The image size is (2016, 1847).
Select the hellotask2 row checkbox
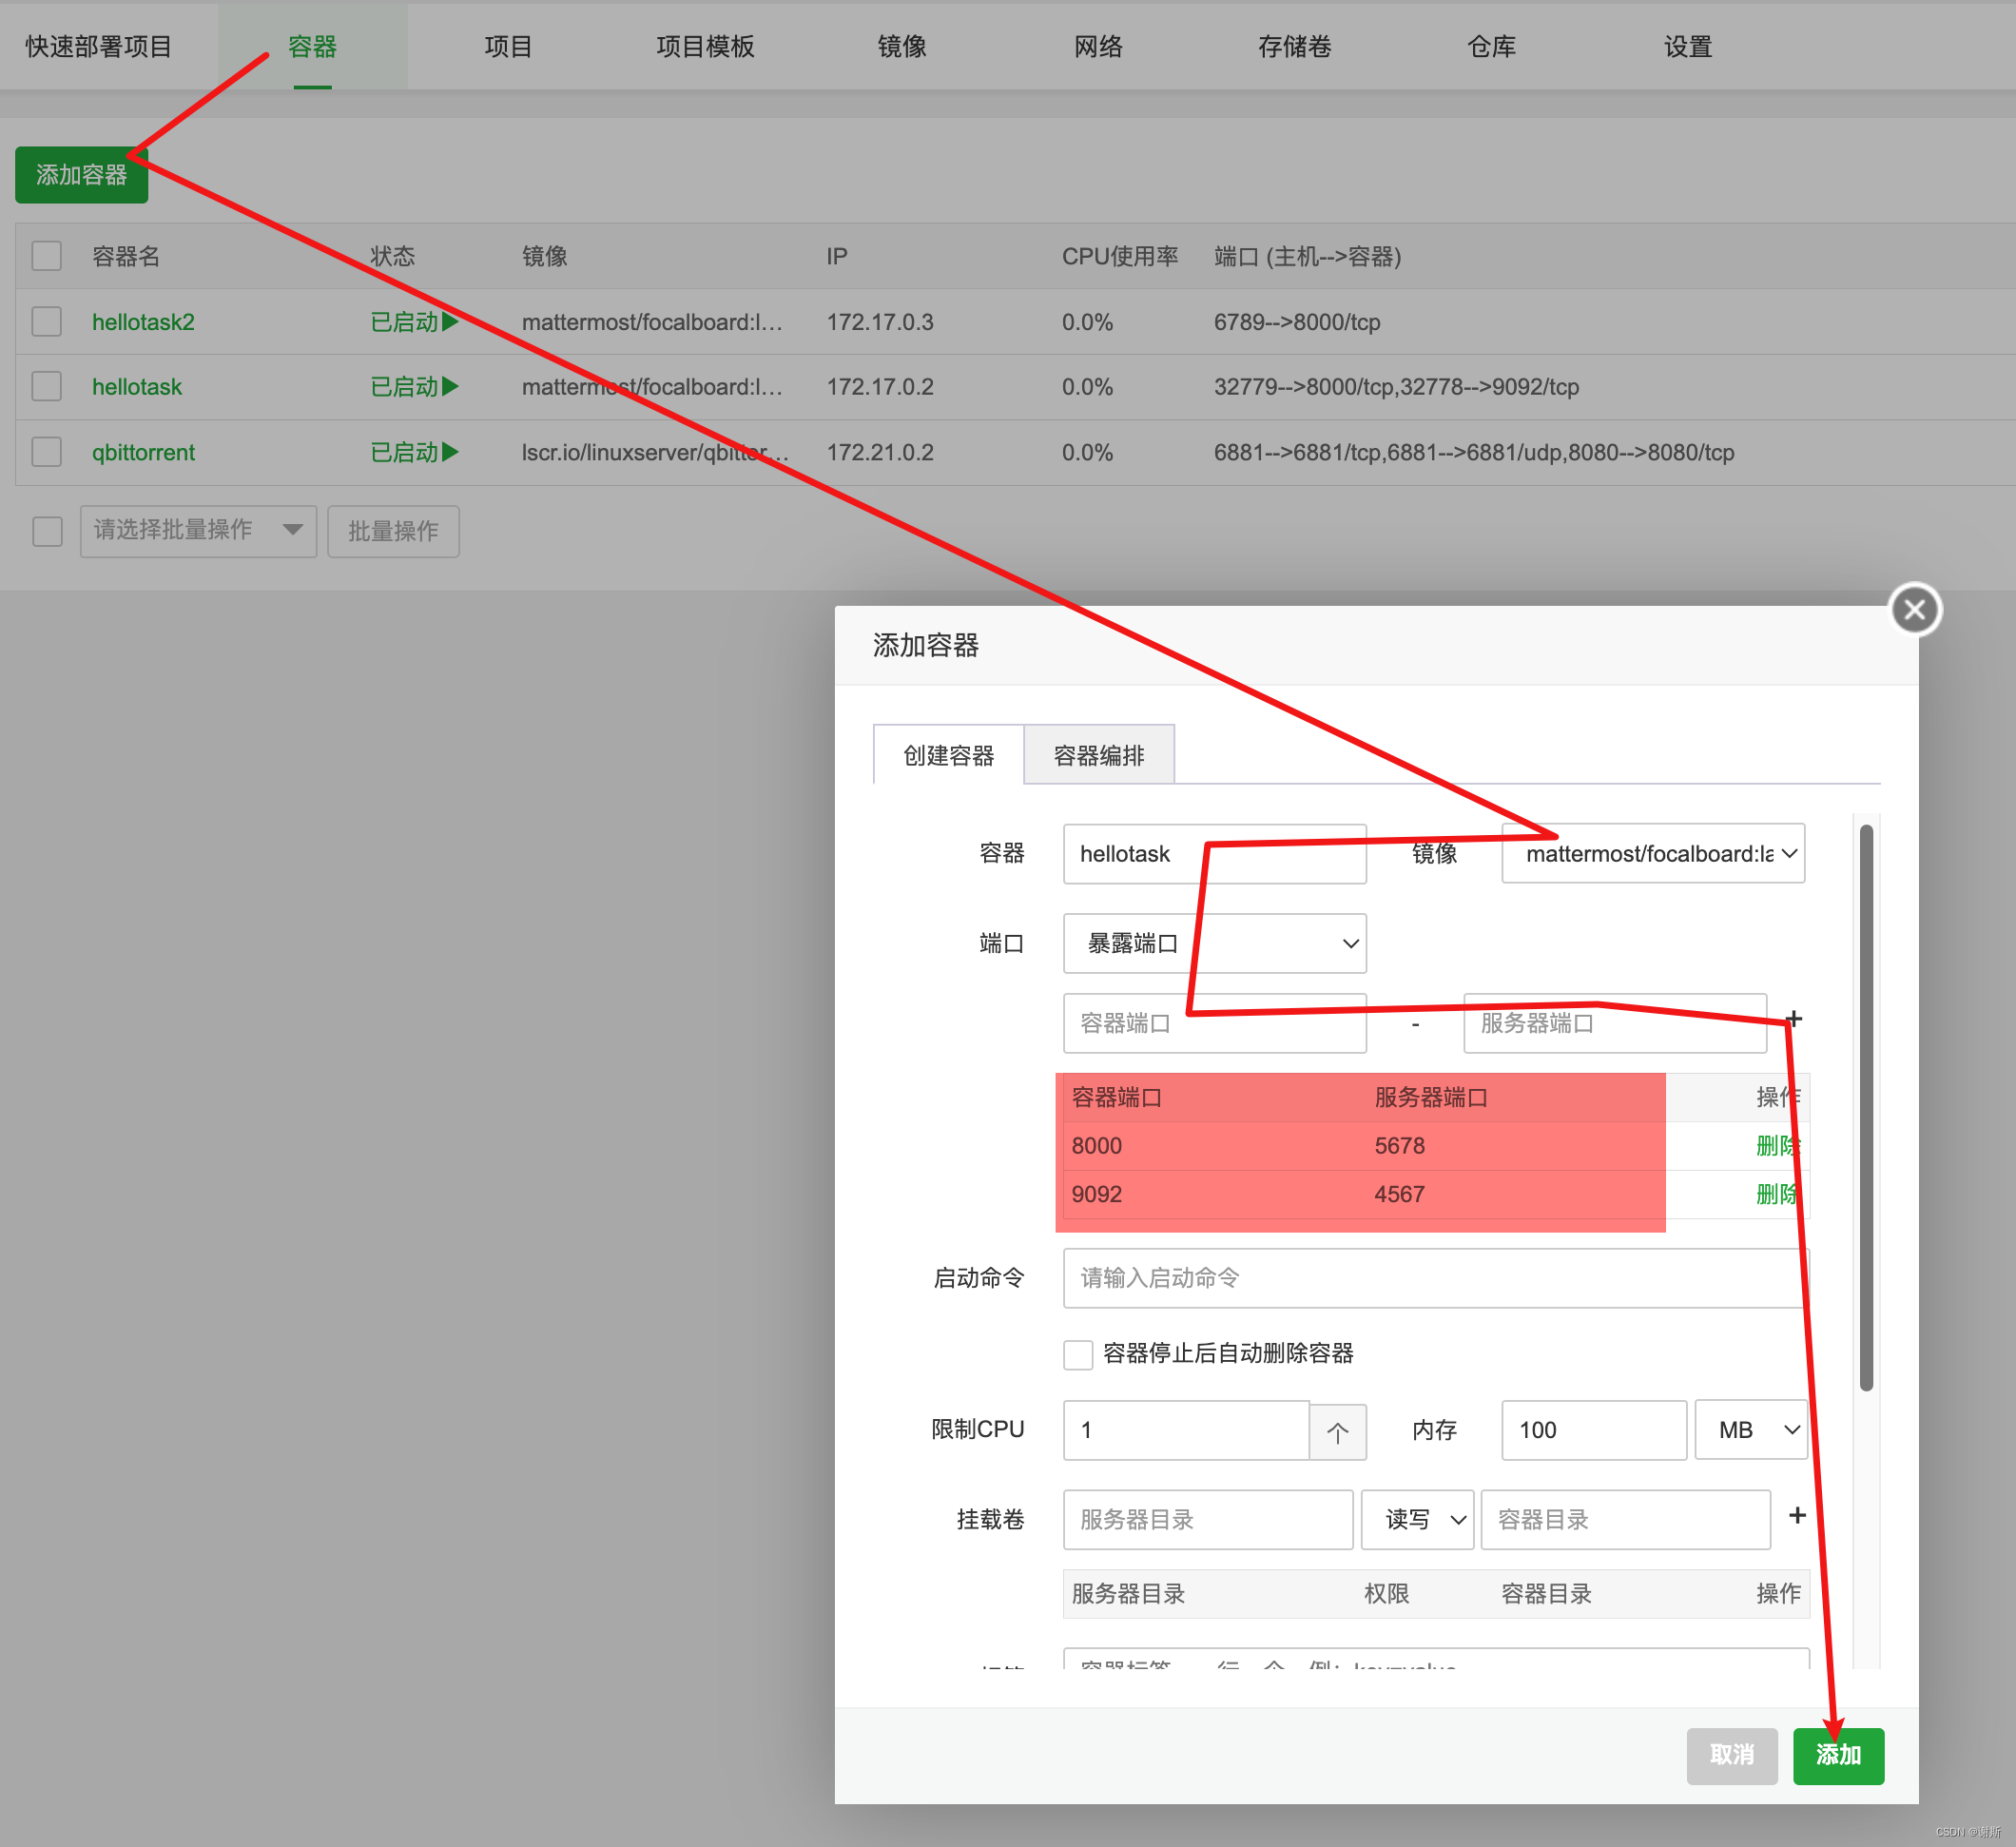pos(47,322)
